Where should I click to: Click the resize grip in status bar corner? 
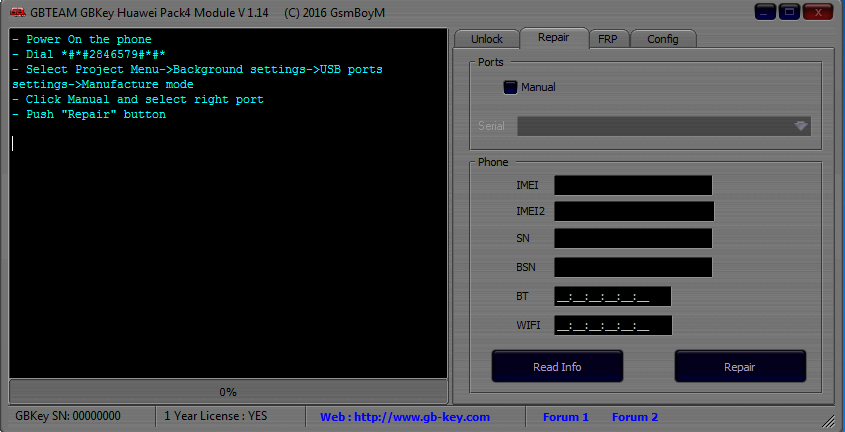pos(827,420)
